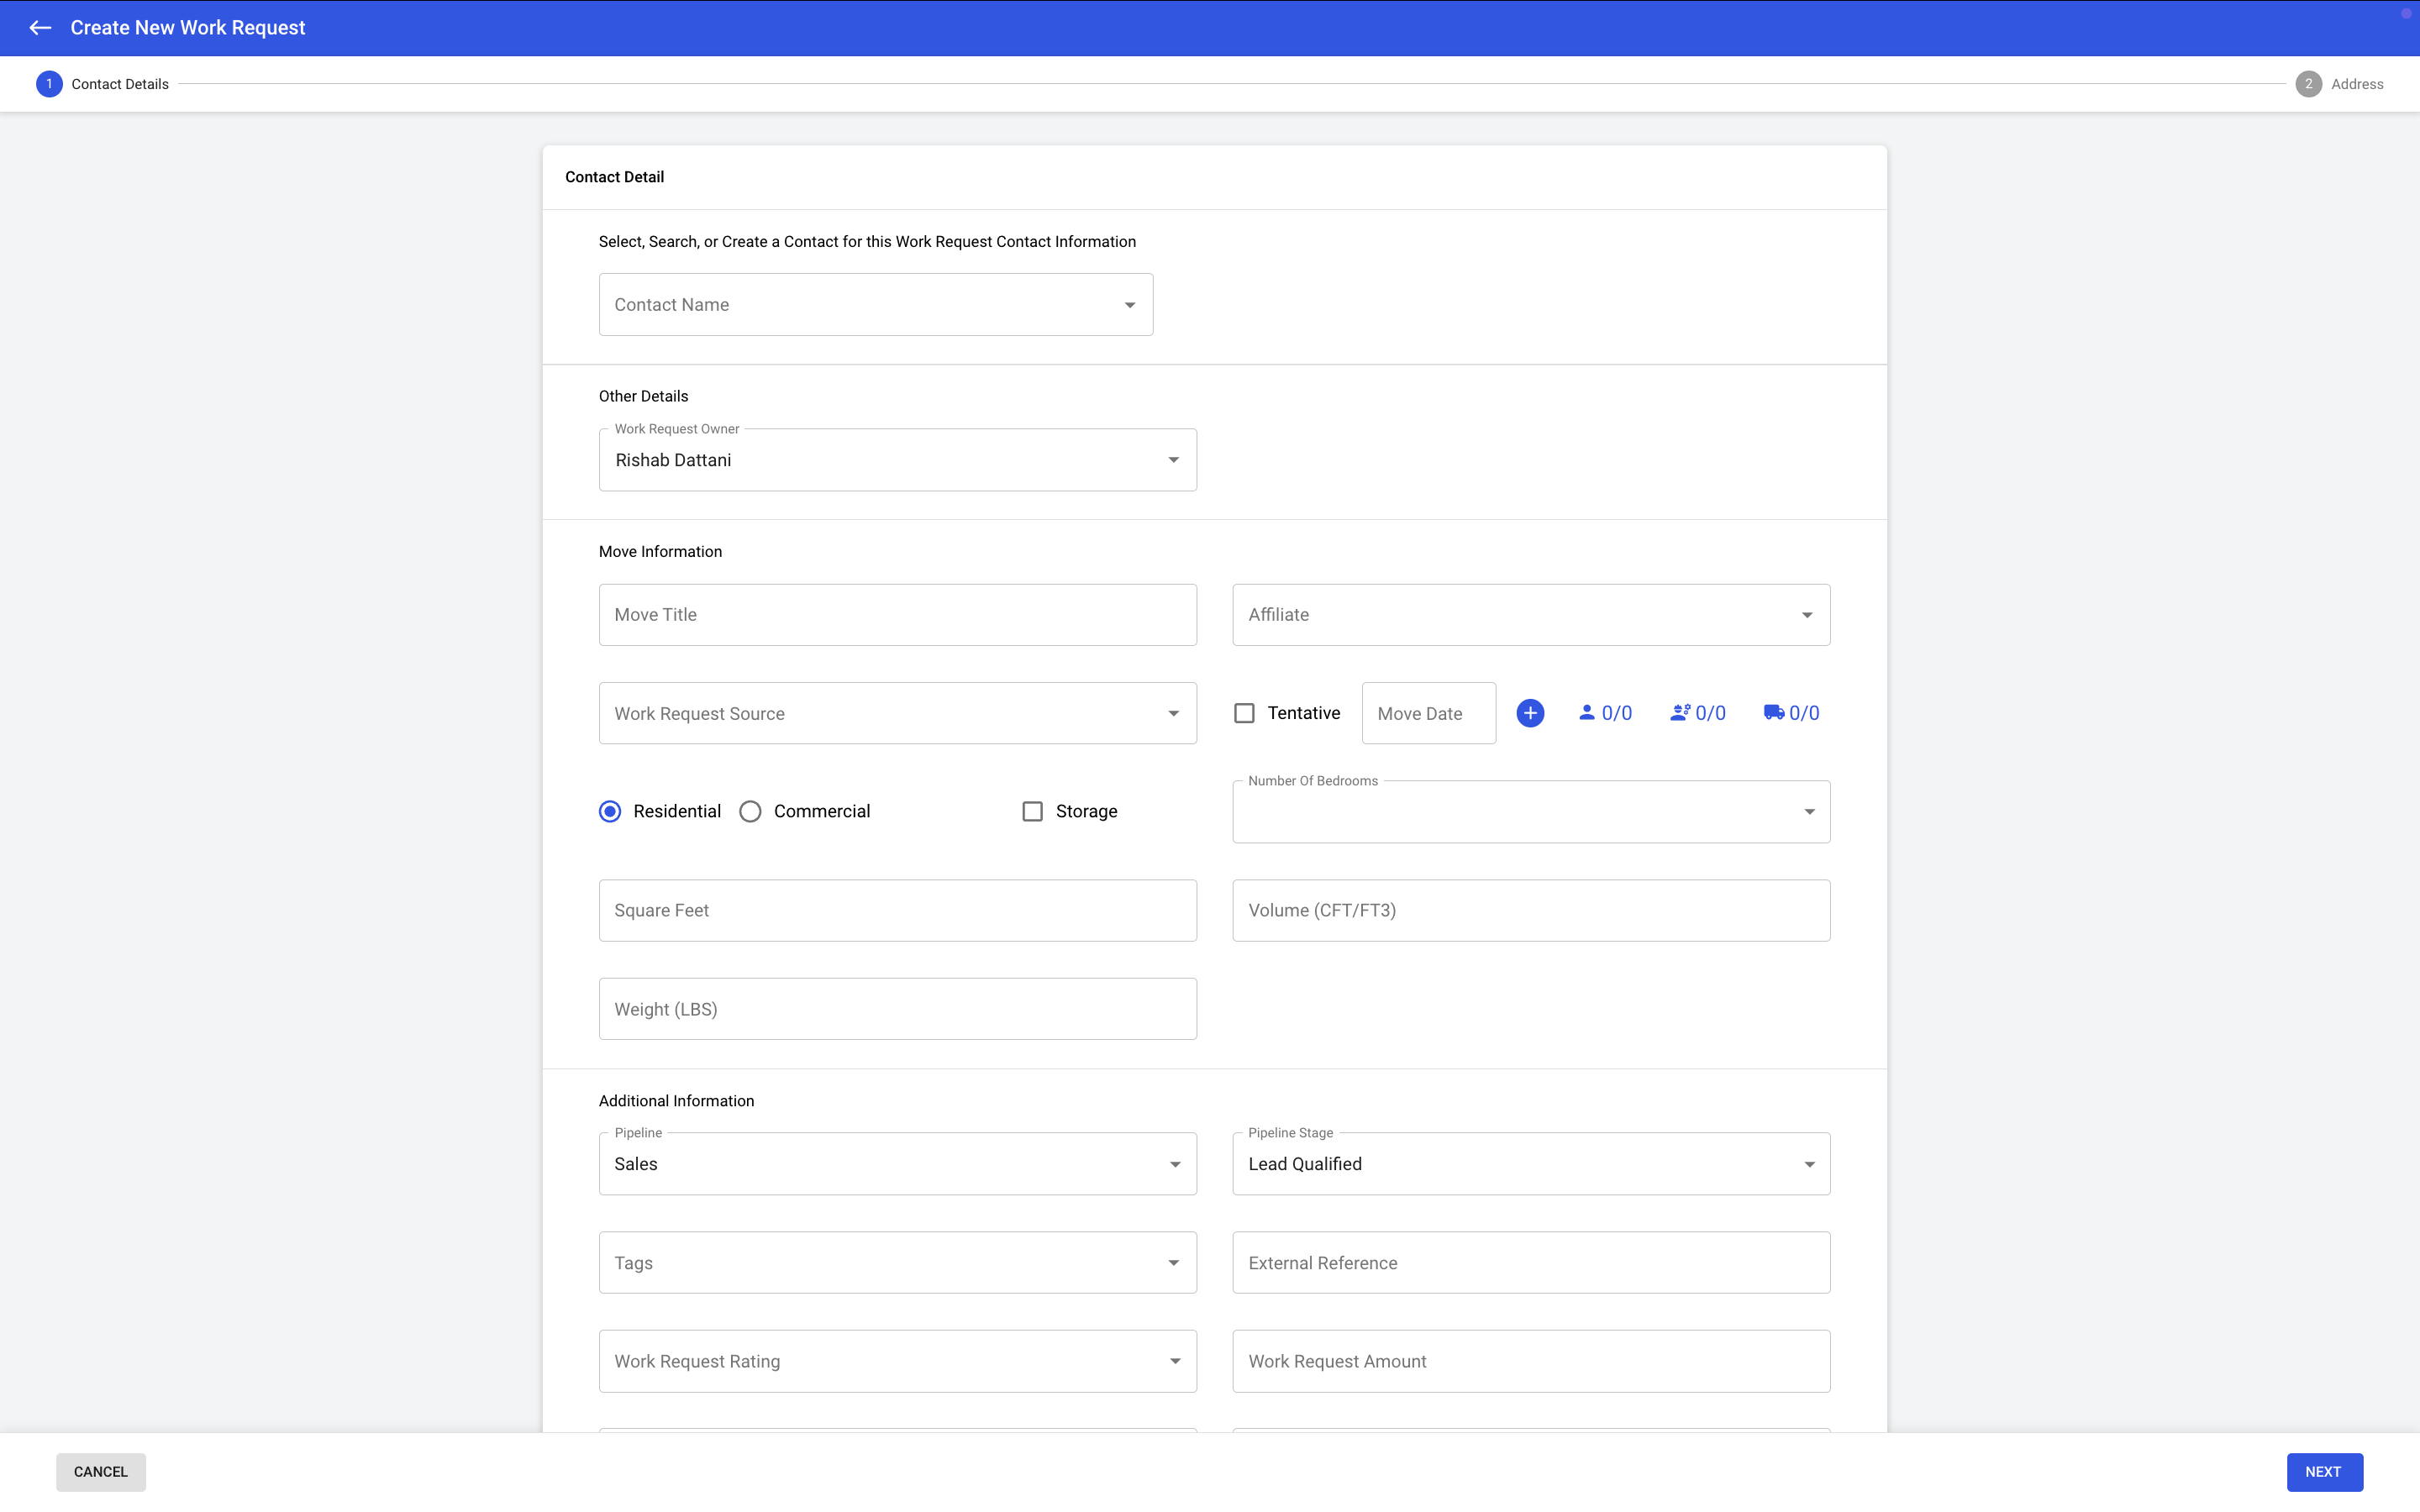Screen dimensions: 2420x1512
Task: Click the single person crew count icon
Action: [x=1587, y=713]
